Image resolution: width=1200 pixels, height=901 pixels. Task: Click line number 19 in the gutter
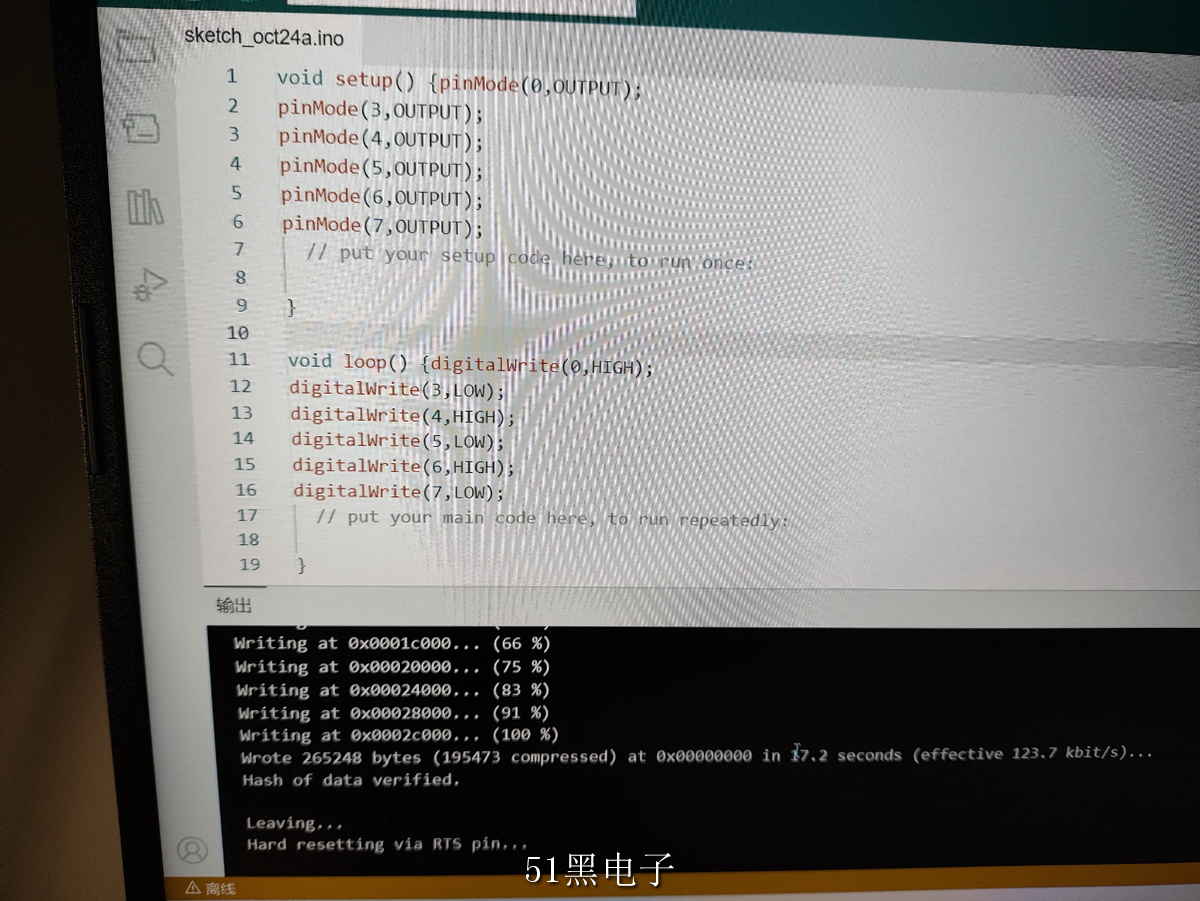click(249, 564)
